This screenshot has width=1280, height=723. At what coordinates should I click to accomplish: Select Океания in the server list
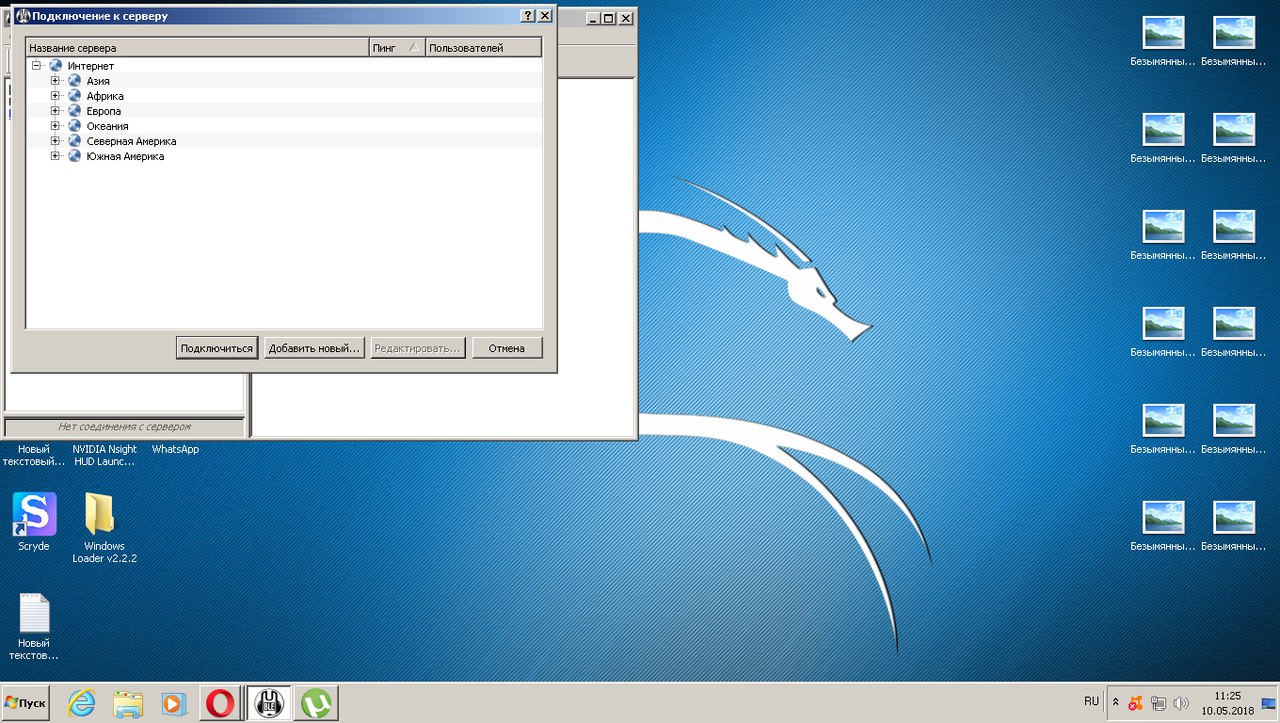pyautogui.click(x=107, y=126)
